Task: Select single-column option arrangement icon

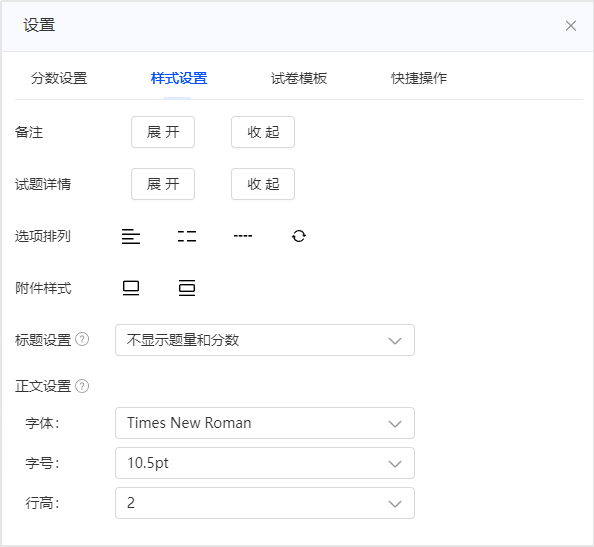Action: [x=131, y=236]
